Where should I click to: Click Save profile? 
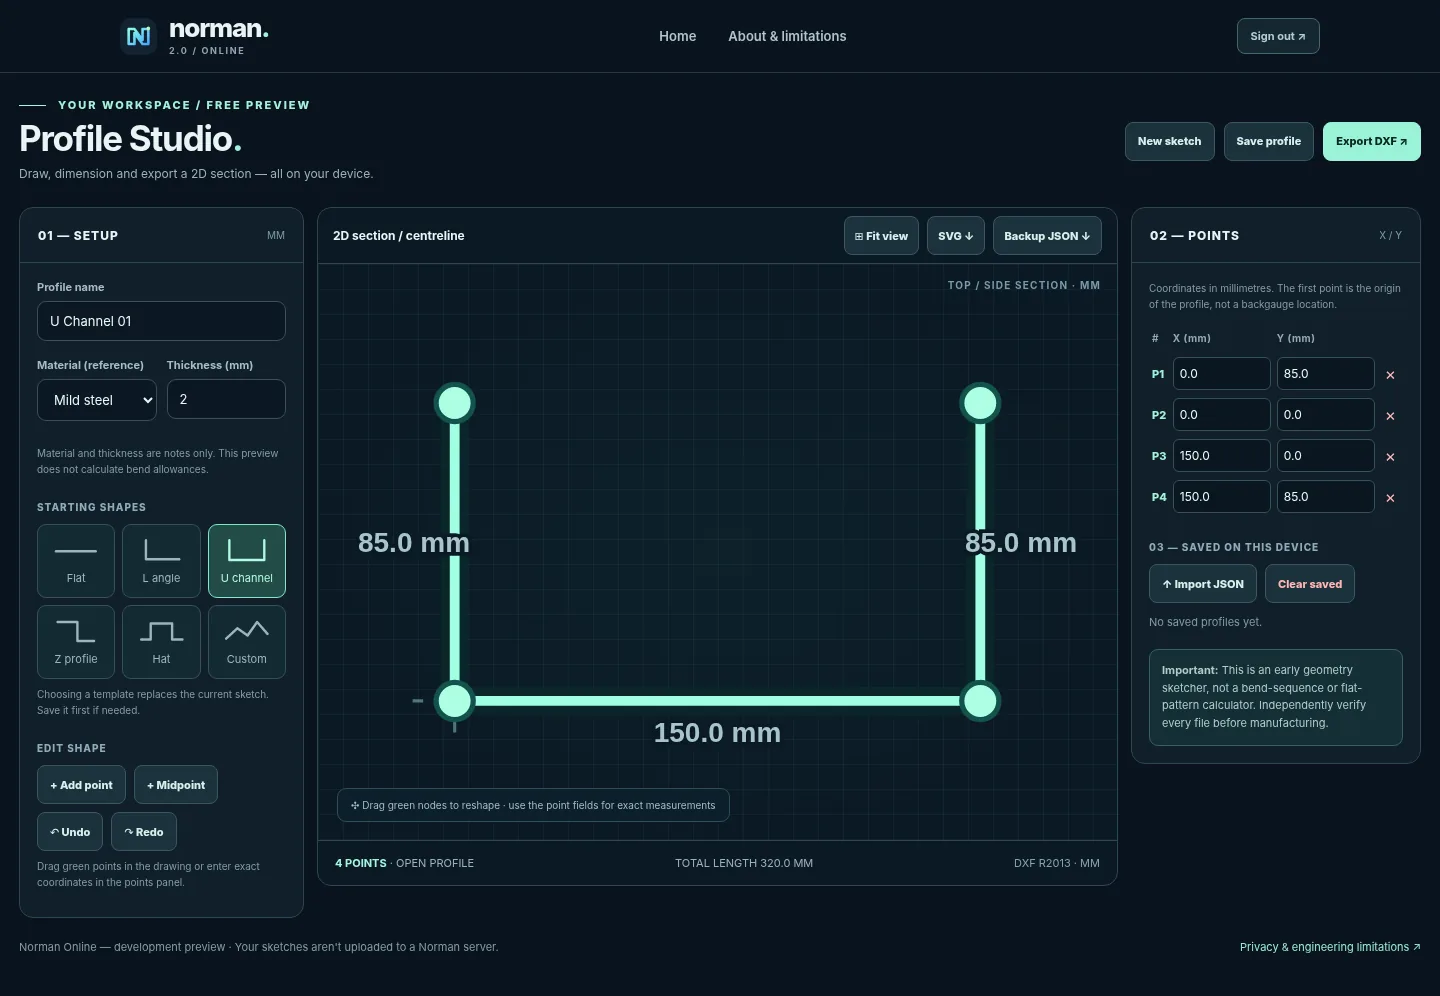(1269, 141)
